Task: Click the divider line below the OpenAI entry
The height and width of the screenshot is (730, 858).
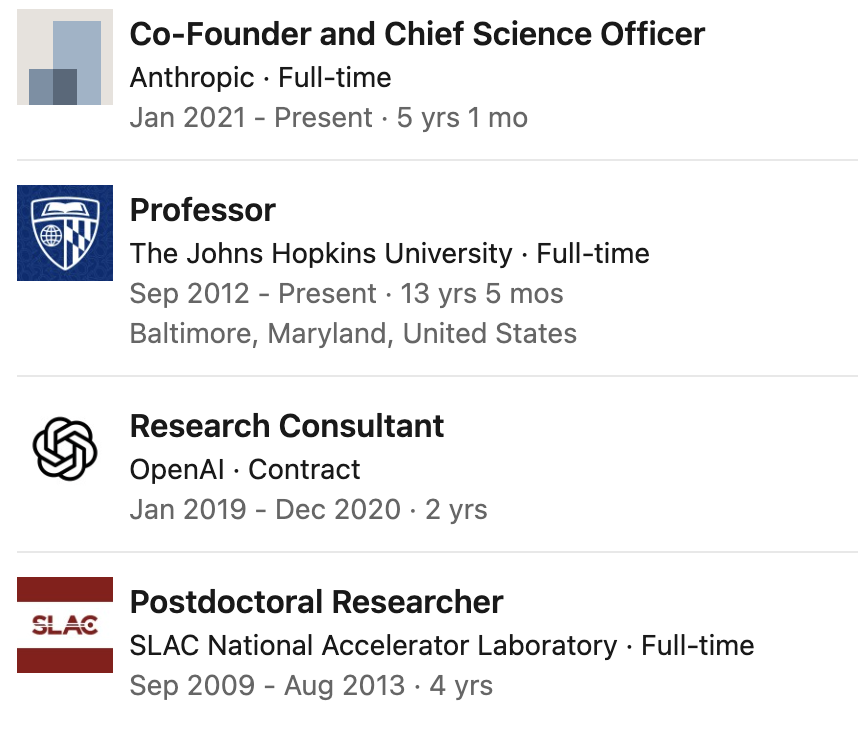Action: point(437,552)
